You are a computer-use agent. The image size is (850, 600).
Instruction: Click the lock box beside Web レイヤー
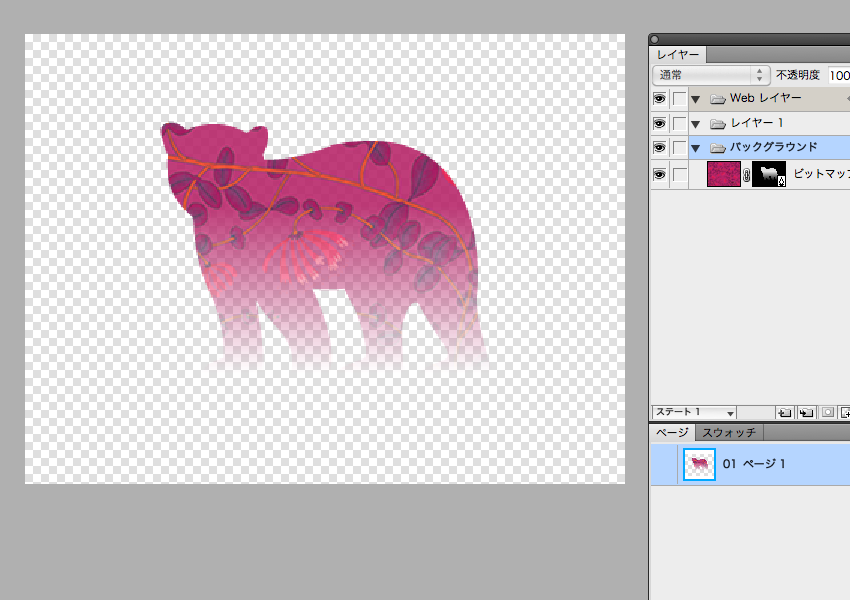679,99
